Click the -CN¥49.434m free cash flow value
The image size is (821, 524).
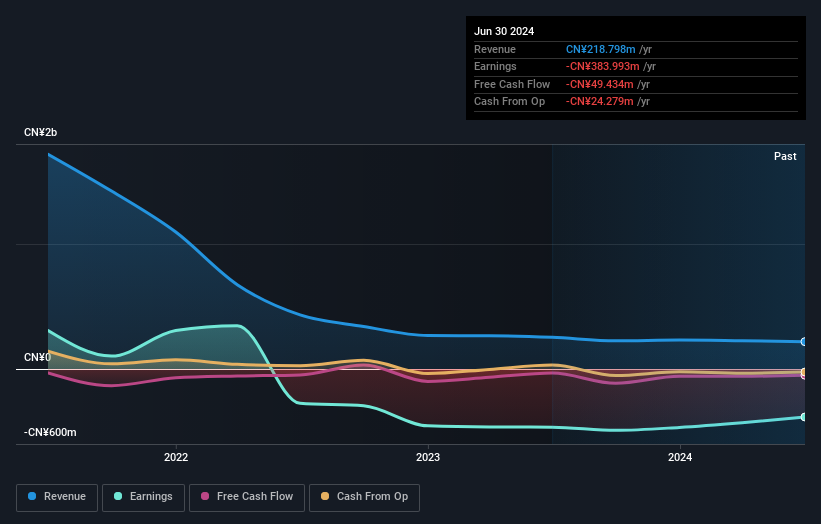(x=600, y=84)
